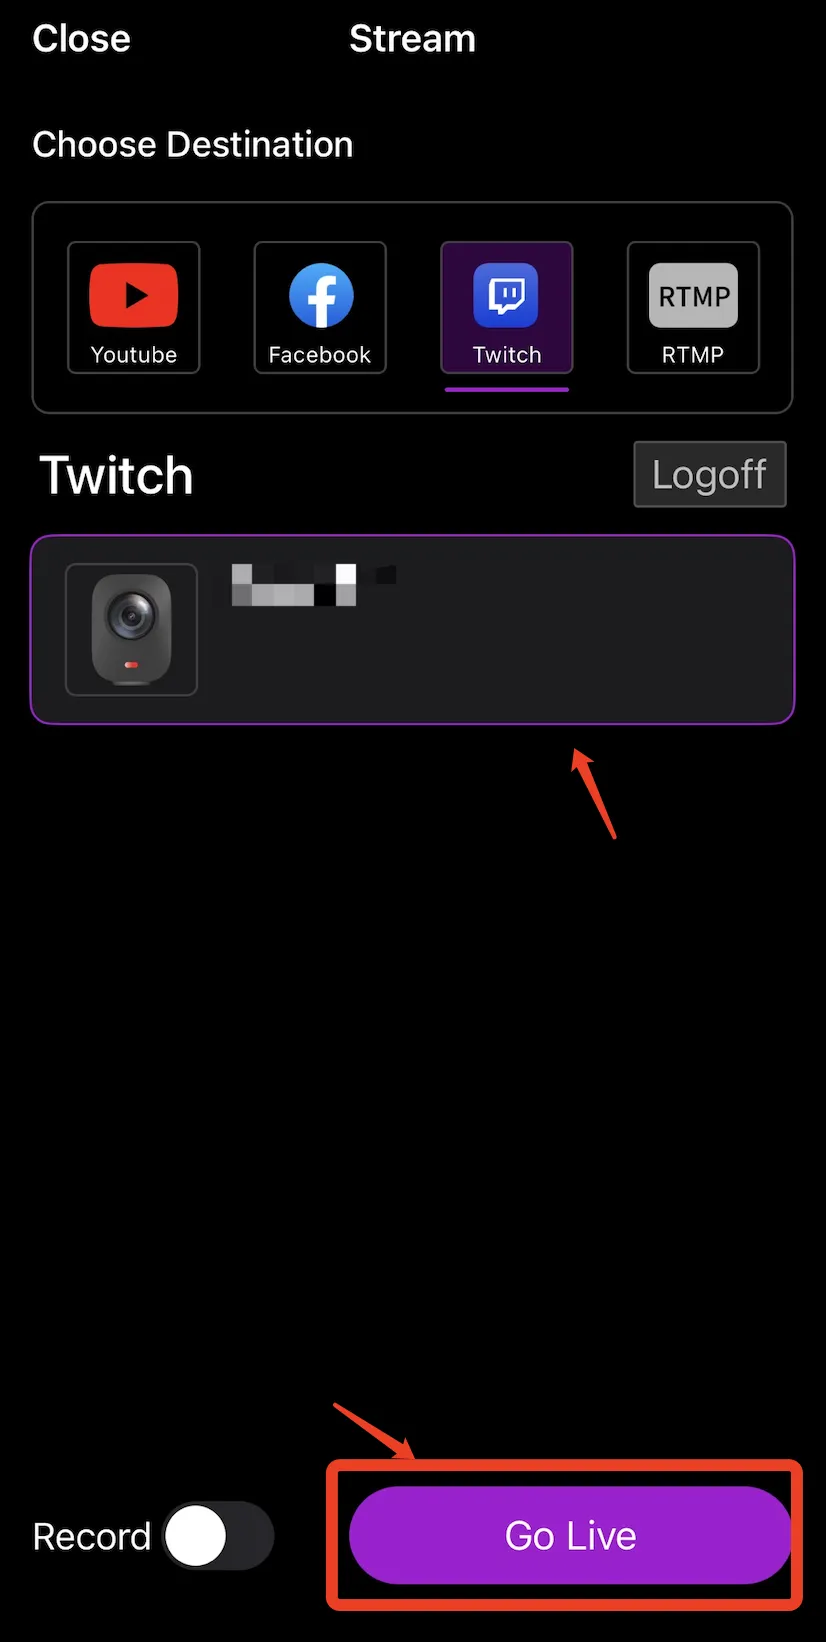Image resolution: width=826 pixels, height=1642 pixels.
Task: Choose the Facebook logo icon
Action: click(321, 295)
